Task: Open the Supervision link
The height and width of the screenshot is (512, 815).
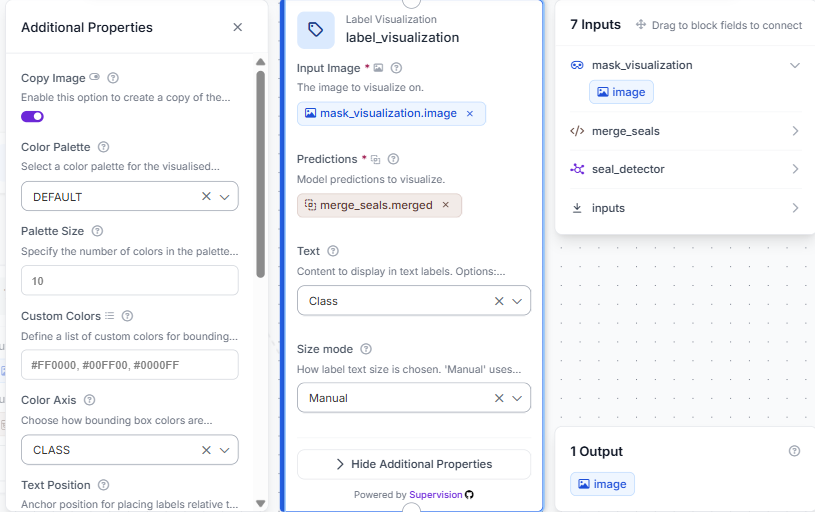Action: [436, 494]
